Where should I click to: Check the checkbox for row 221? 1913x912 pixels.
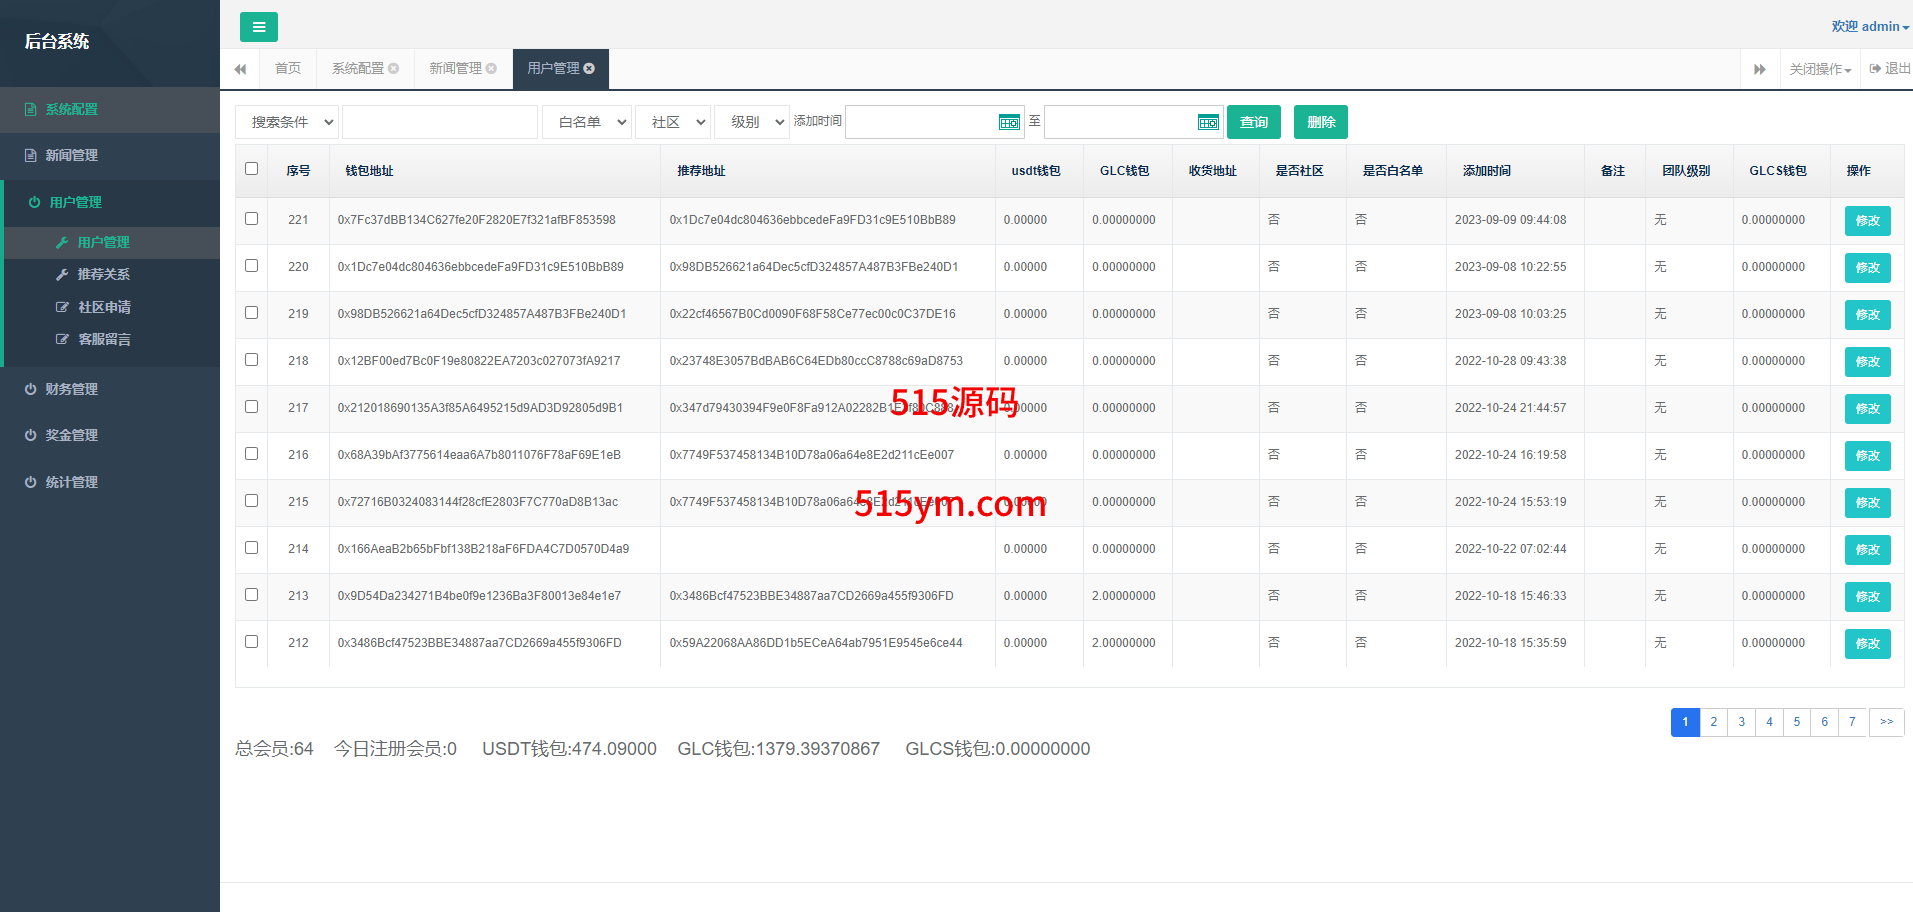[252, 219]
